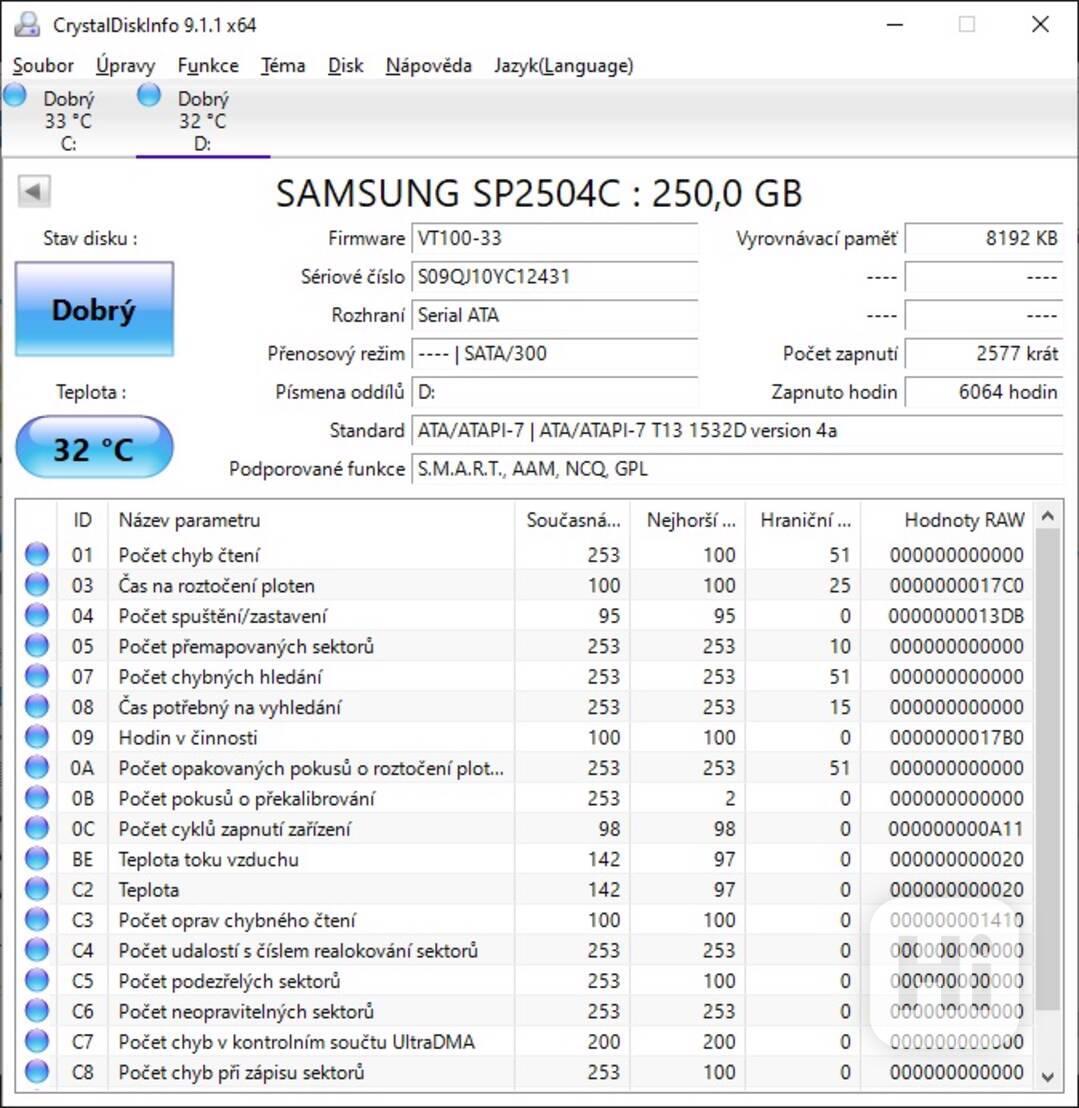Click status icon of row 05 přemapovaných sektorů
Image resolution: width=1079 pixels, height=1108 pixels.
[37, 645]
